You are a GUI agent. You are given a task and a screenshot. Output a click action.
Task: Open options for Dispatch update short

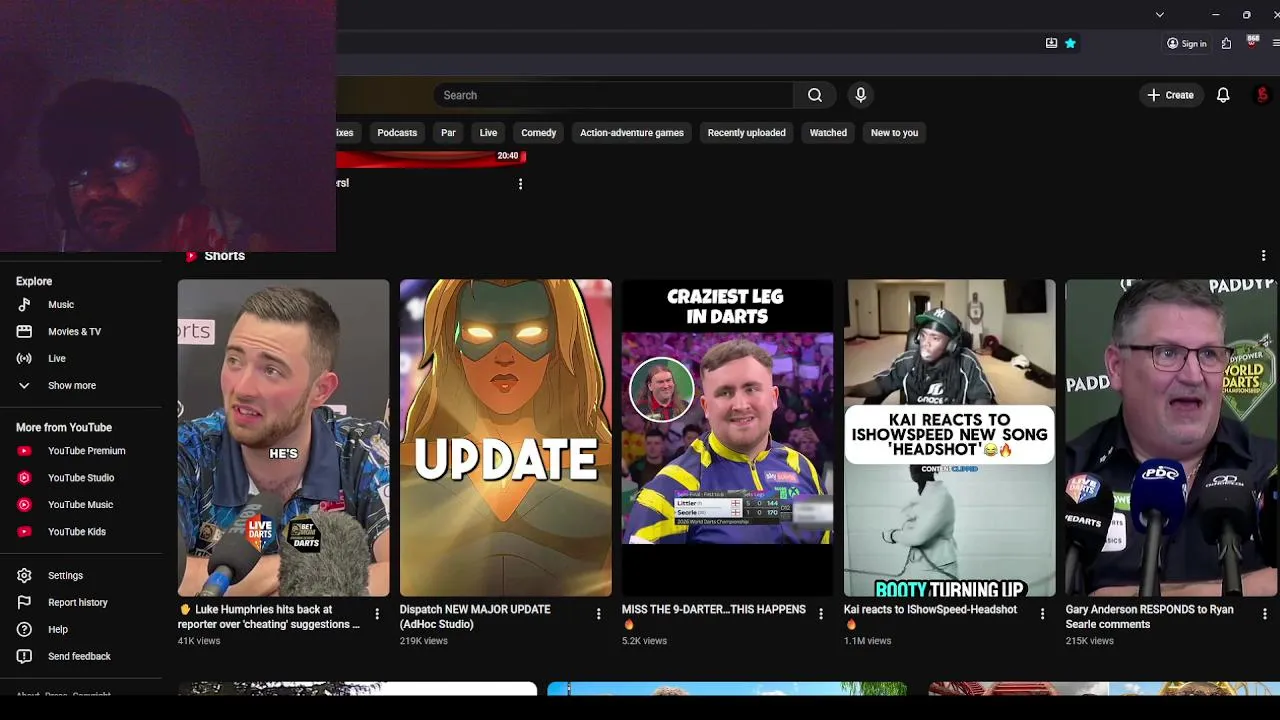tap(598, 614)
